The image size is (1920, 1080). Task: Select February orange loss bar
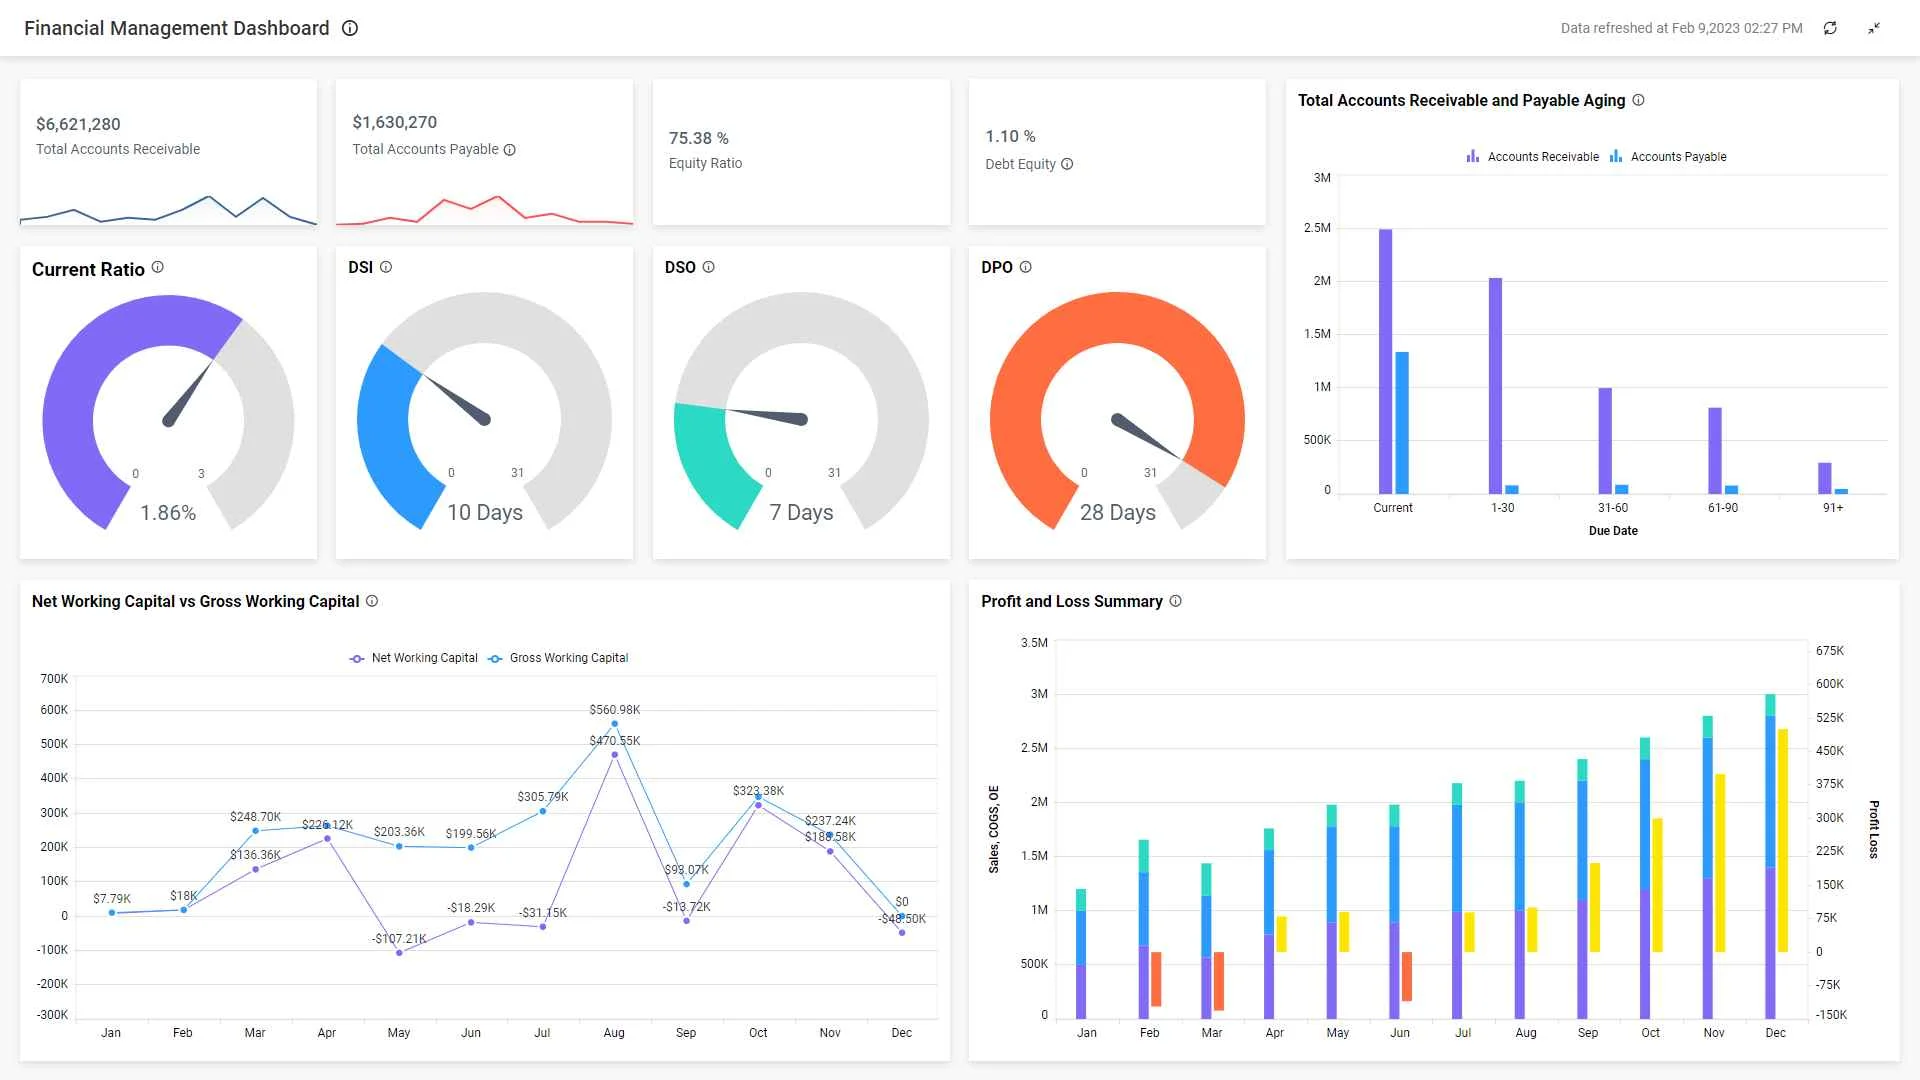pos(1156,979)
